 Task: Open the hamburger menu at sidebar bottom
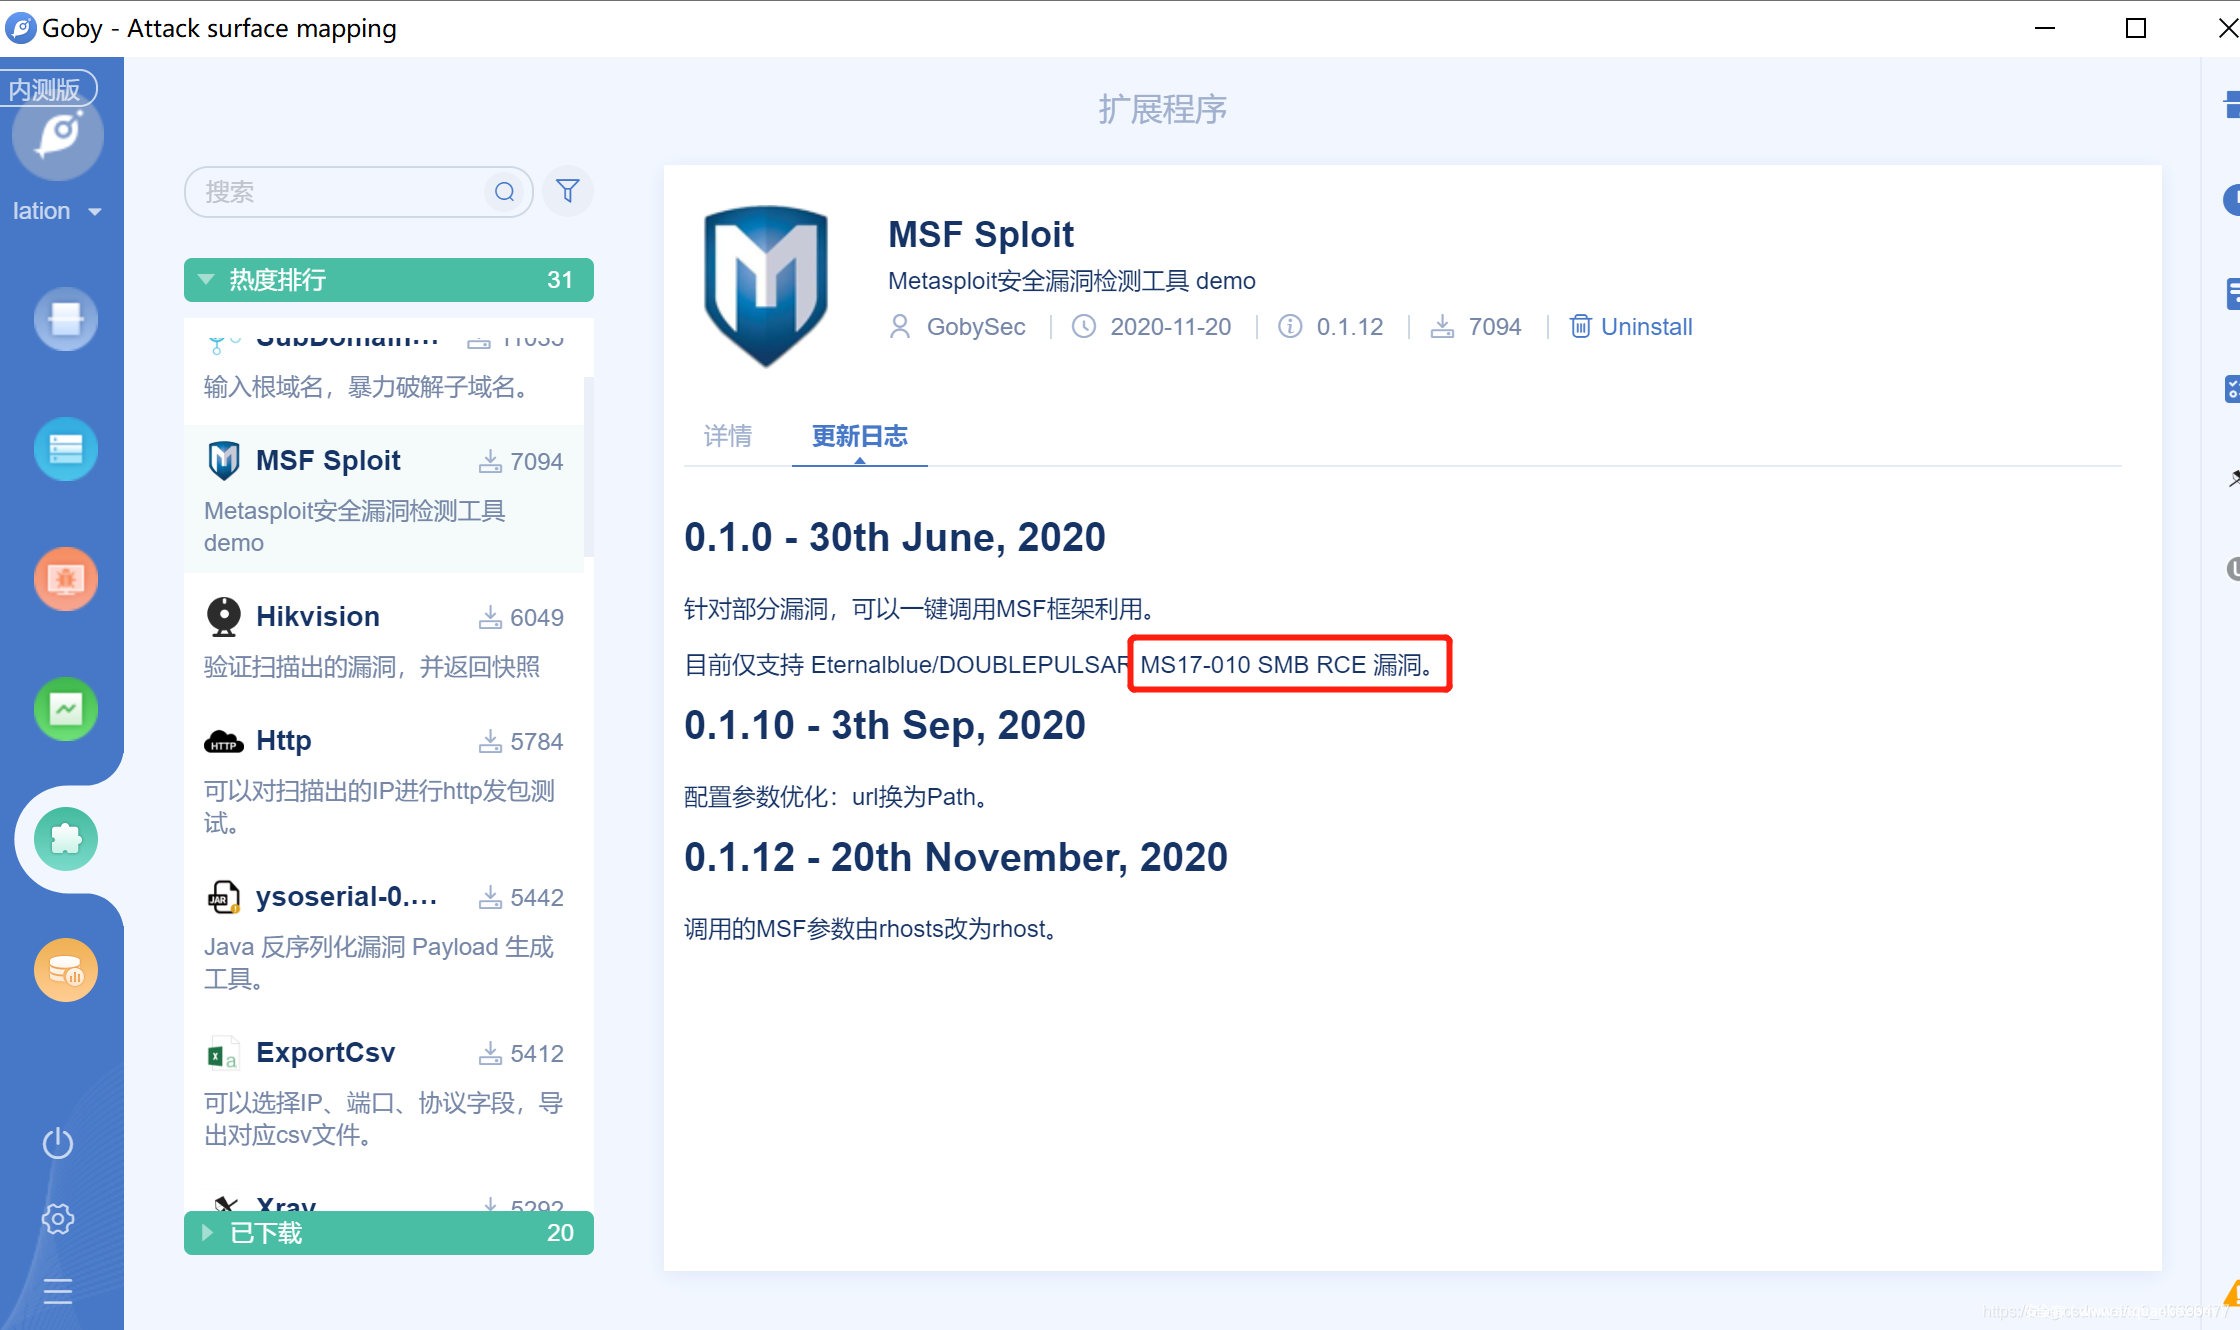point(58,1292)
